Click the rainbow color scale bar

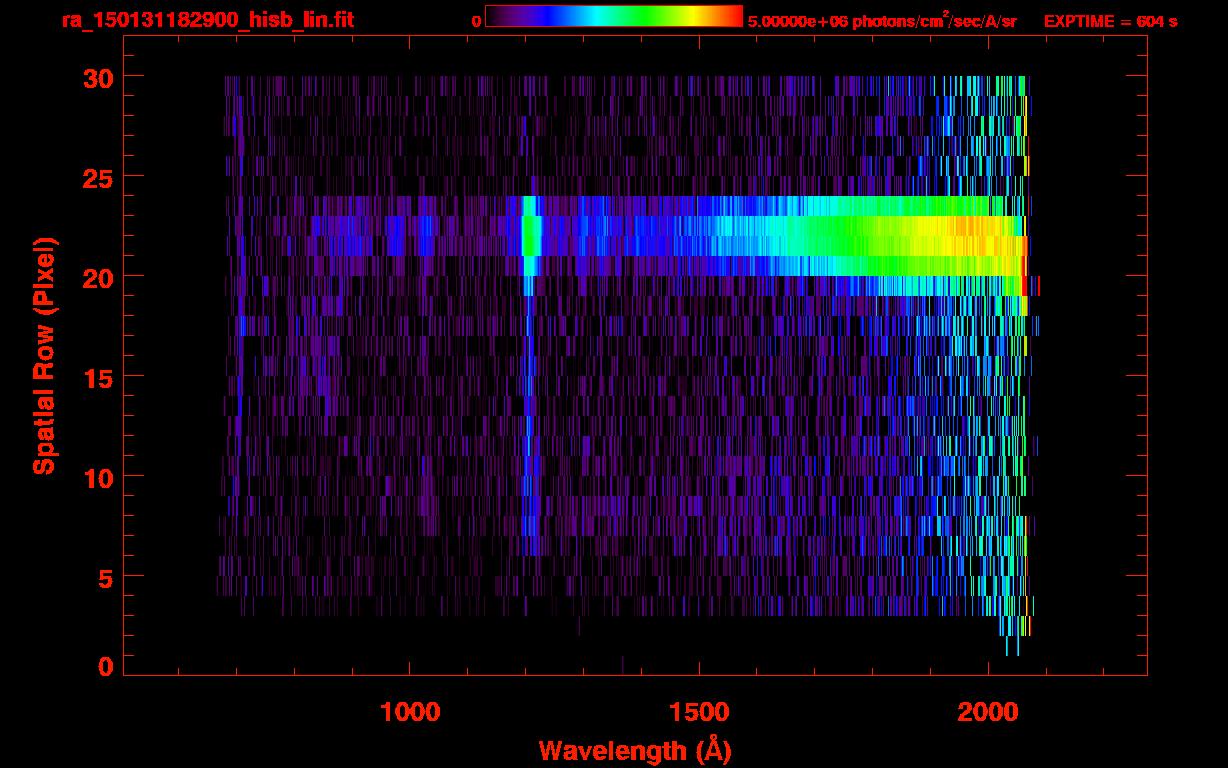tap(613, 16)
